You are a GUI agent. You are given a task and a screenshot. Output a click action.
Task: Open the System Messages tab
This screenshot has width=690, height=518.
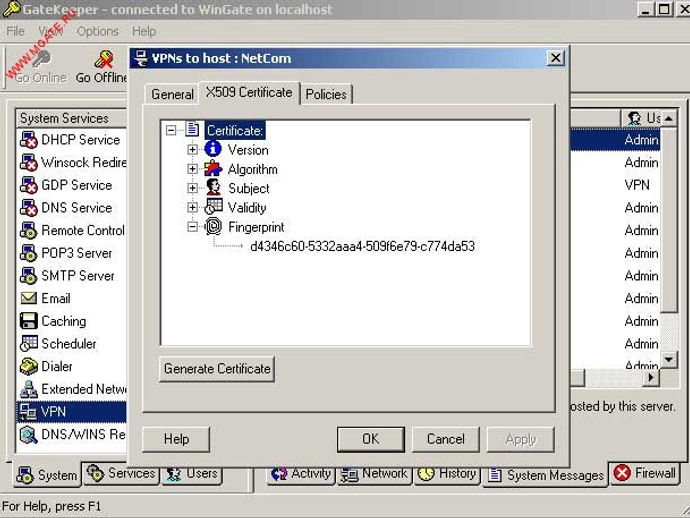click(x=546, y=474)
